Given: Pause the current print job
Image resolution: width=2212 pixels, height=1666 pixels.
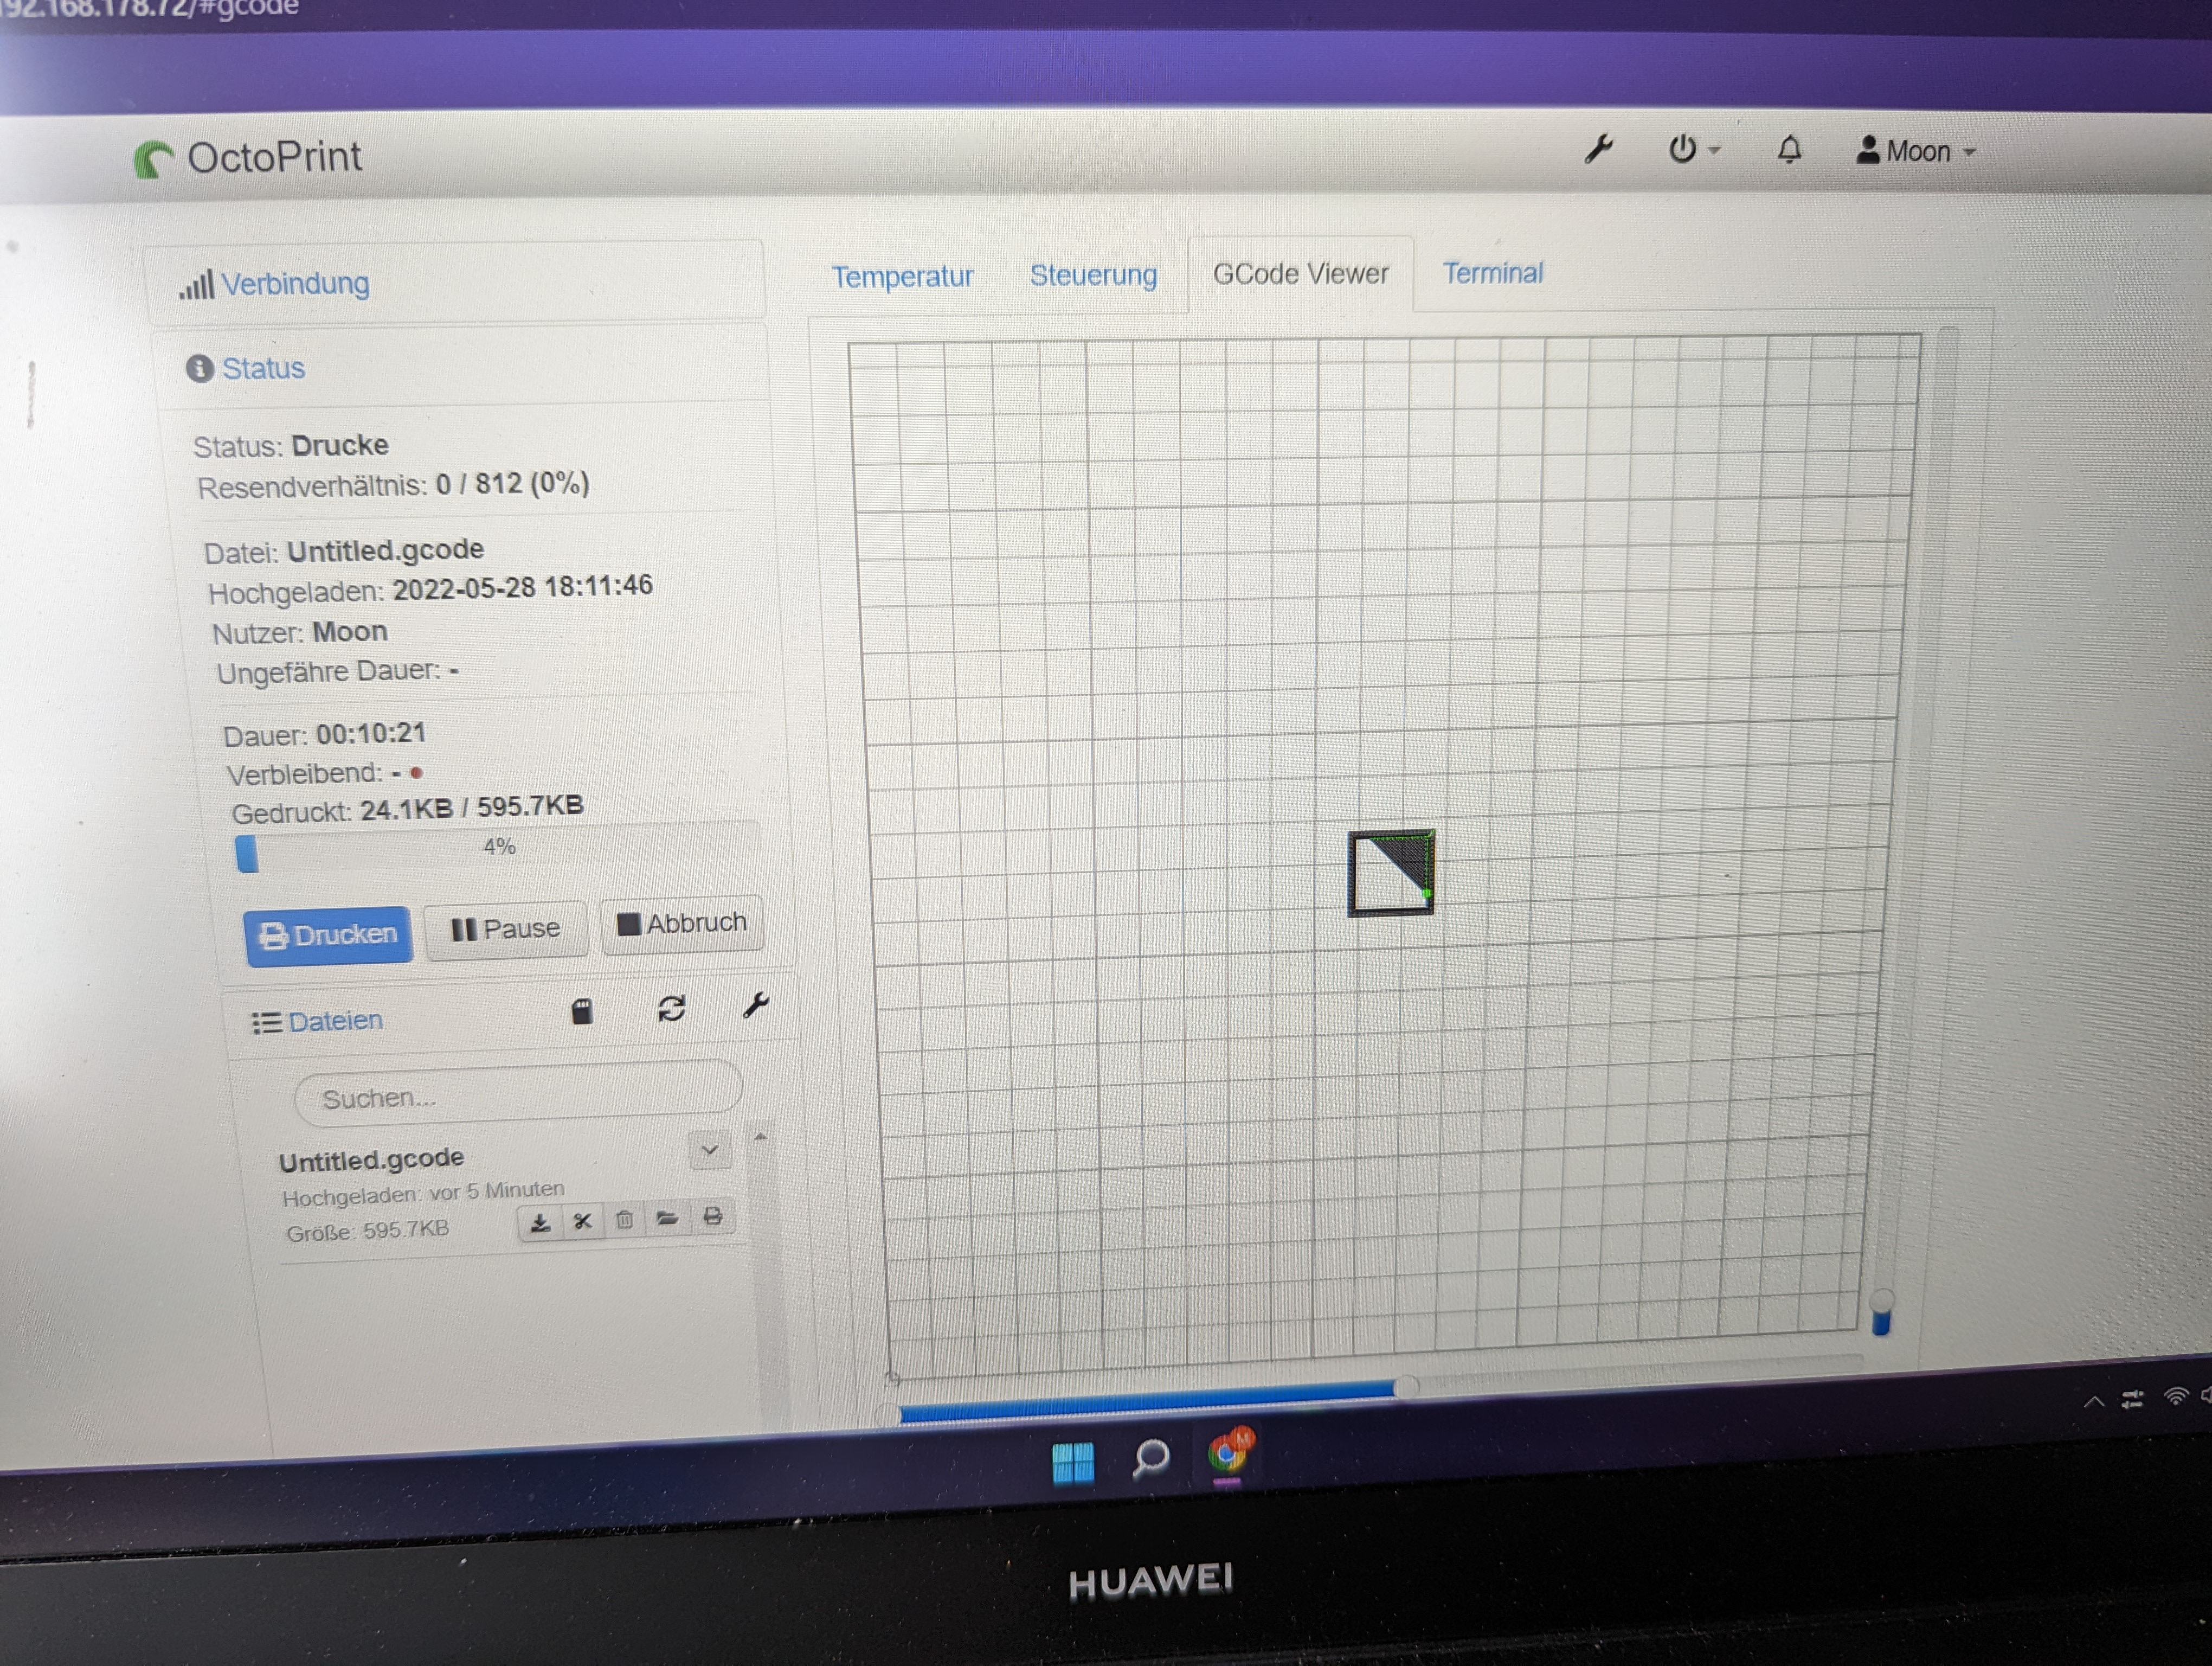Looking at the screenshot, I should [x=506, y=930].
